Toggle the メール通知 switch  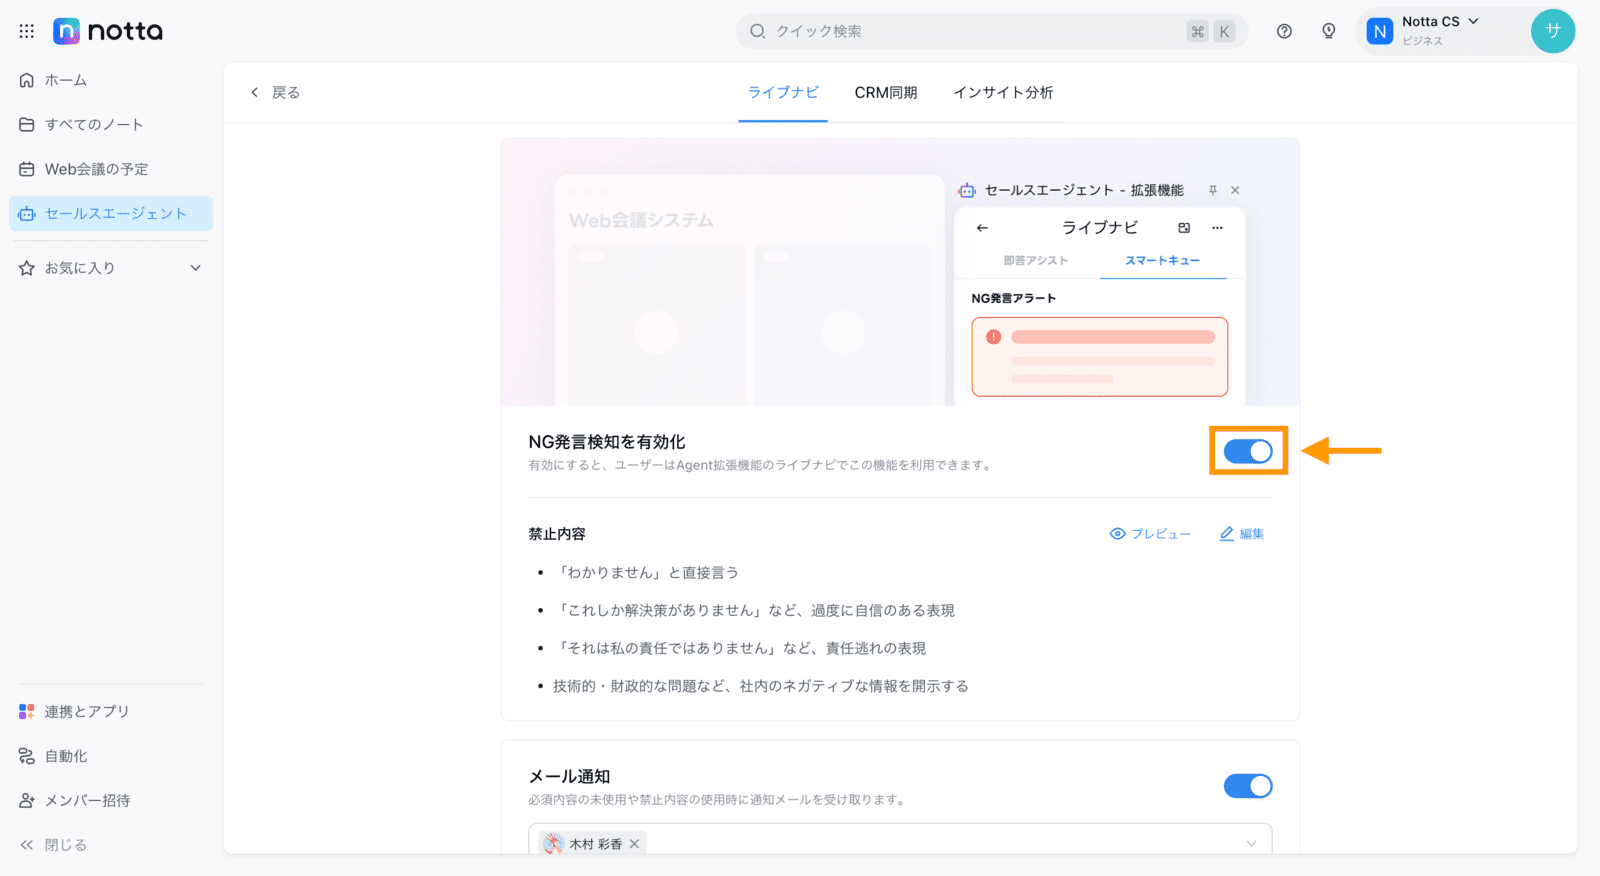point(1248,786)
